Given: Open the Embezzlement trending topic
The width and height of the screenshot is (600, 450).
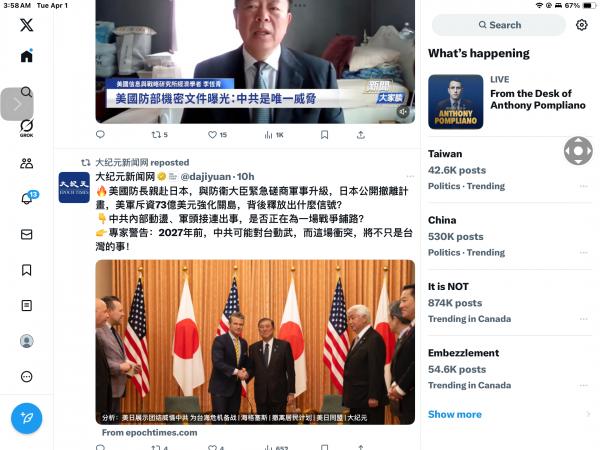Looking at the screenshot, I should [510, 369].
